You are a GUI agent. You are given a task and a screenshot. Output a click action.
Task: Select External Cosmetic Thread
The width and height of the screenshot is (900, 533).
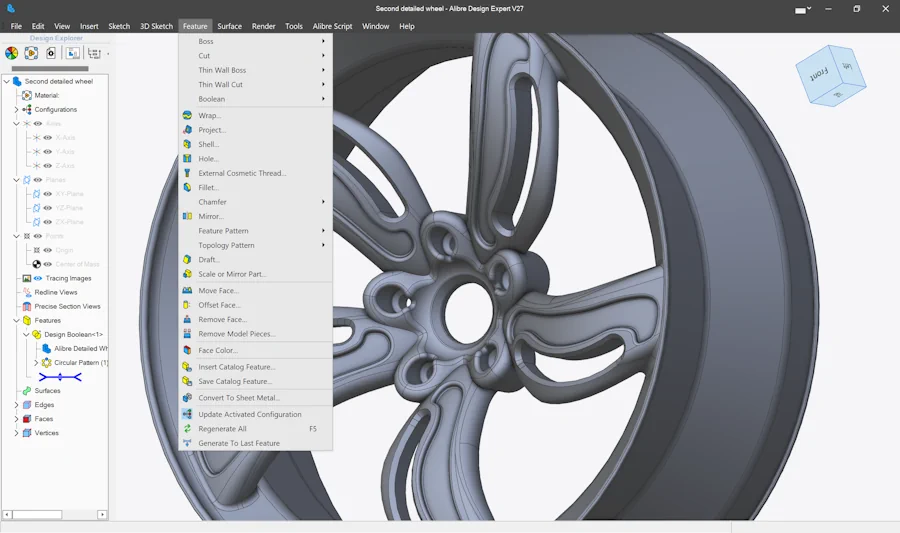[255, 173]
